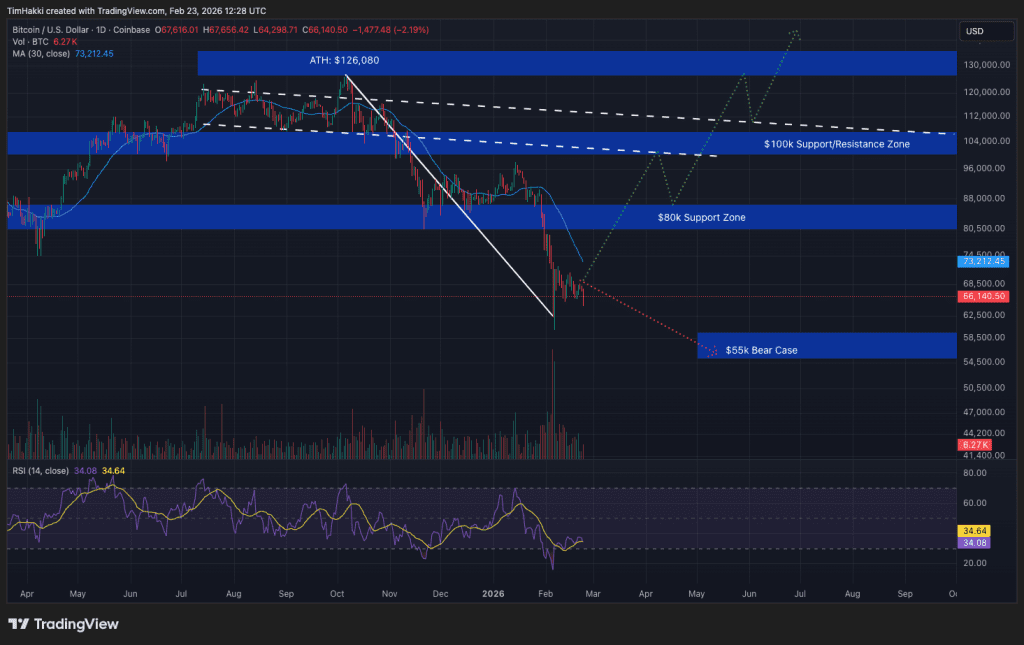This screenshot has width=1024, height=645.
Task: Click the green bullish projection arrow tip
Action: 795,33
